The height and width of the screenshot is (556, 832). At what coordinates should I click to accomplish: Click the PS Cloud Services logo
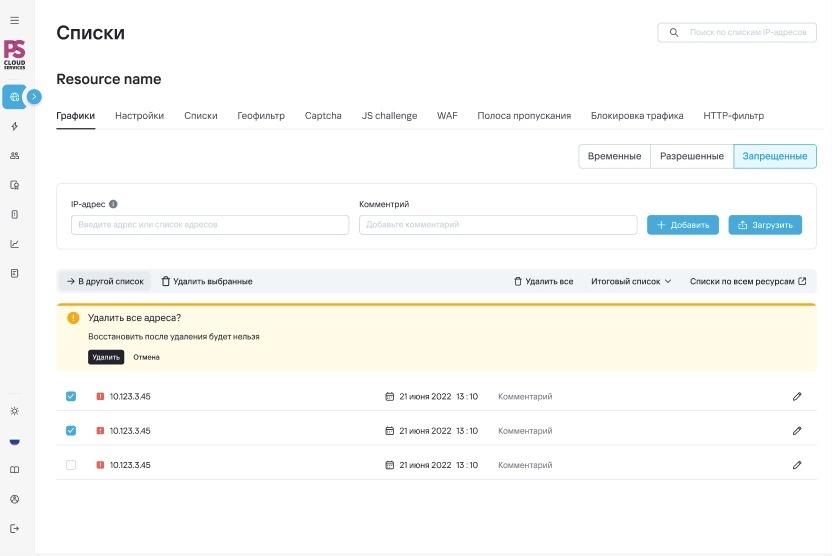[14, 55]
